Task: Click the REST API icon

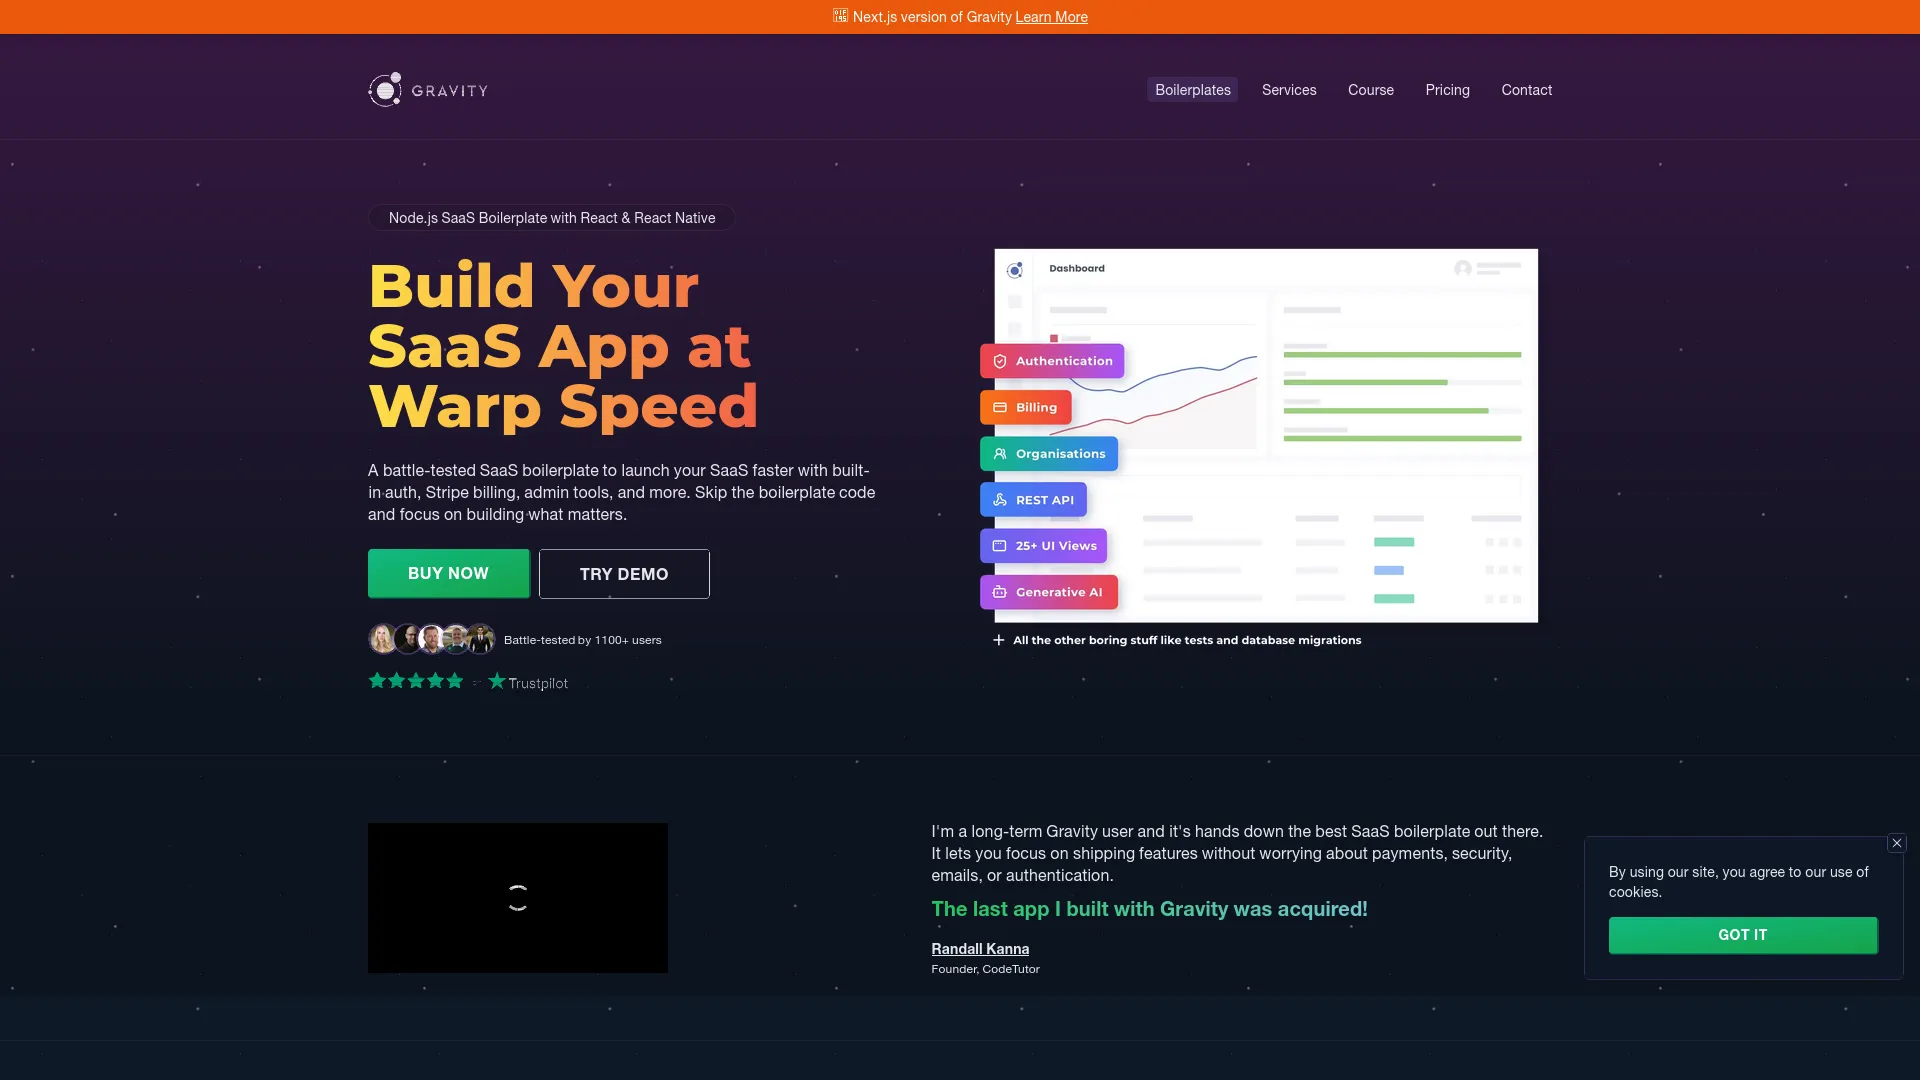Action: 999,500
